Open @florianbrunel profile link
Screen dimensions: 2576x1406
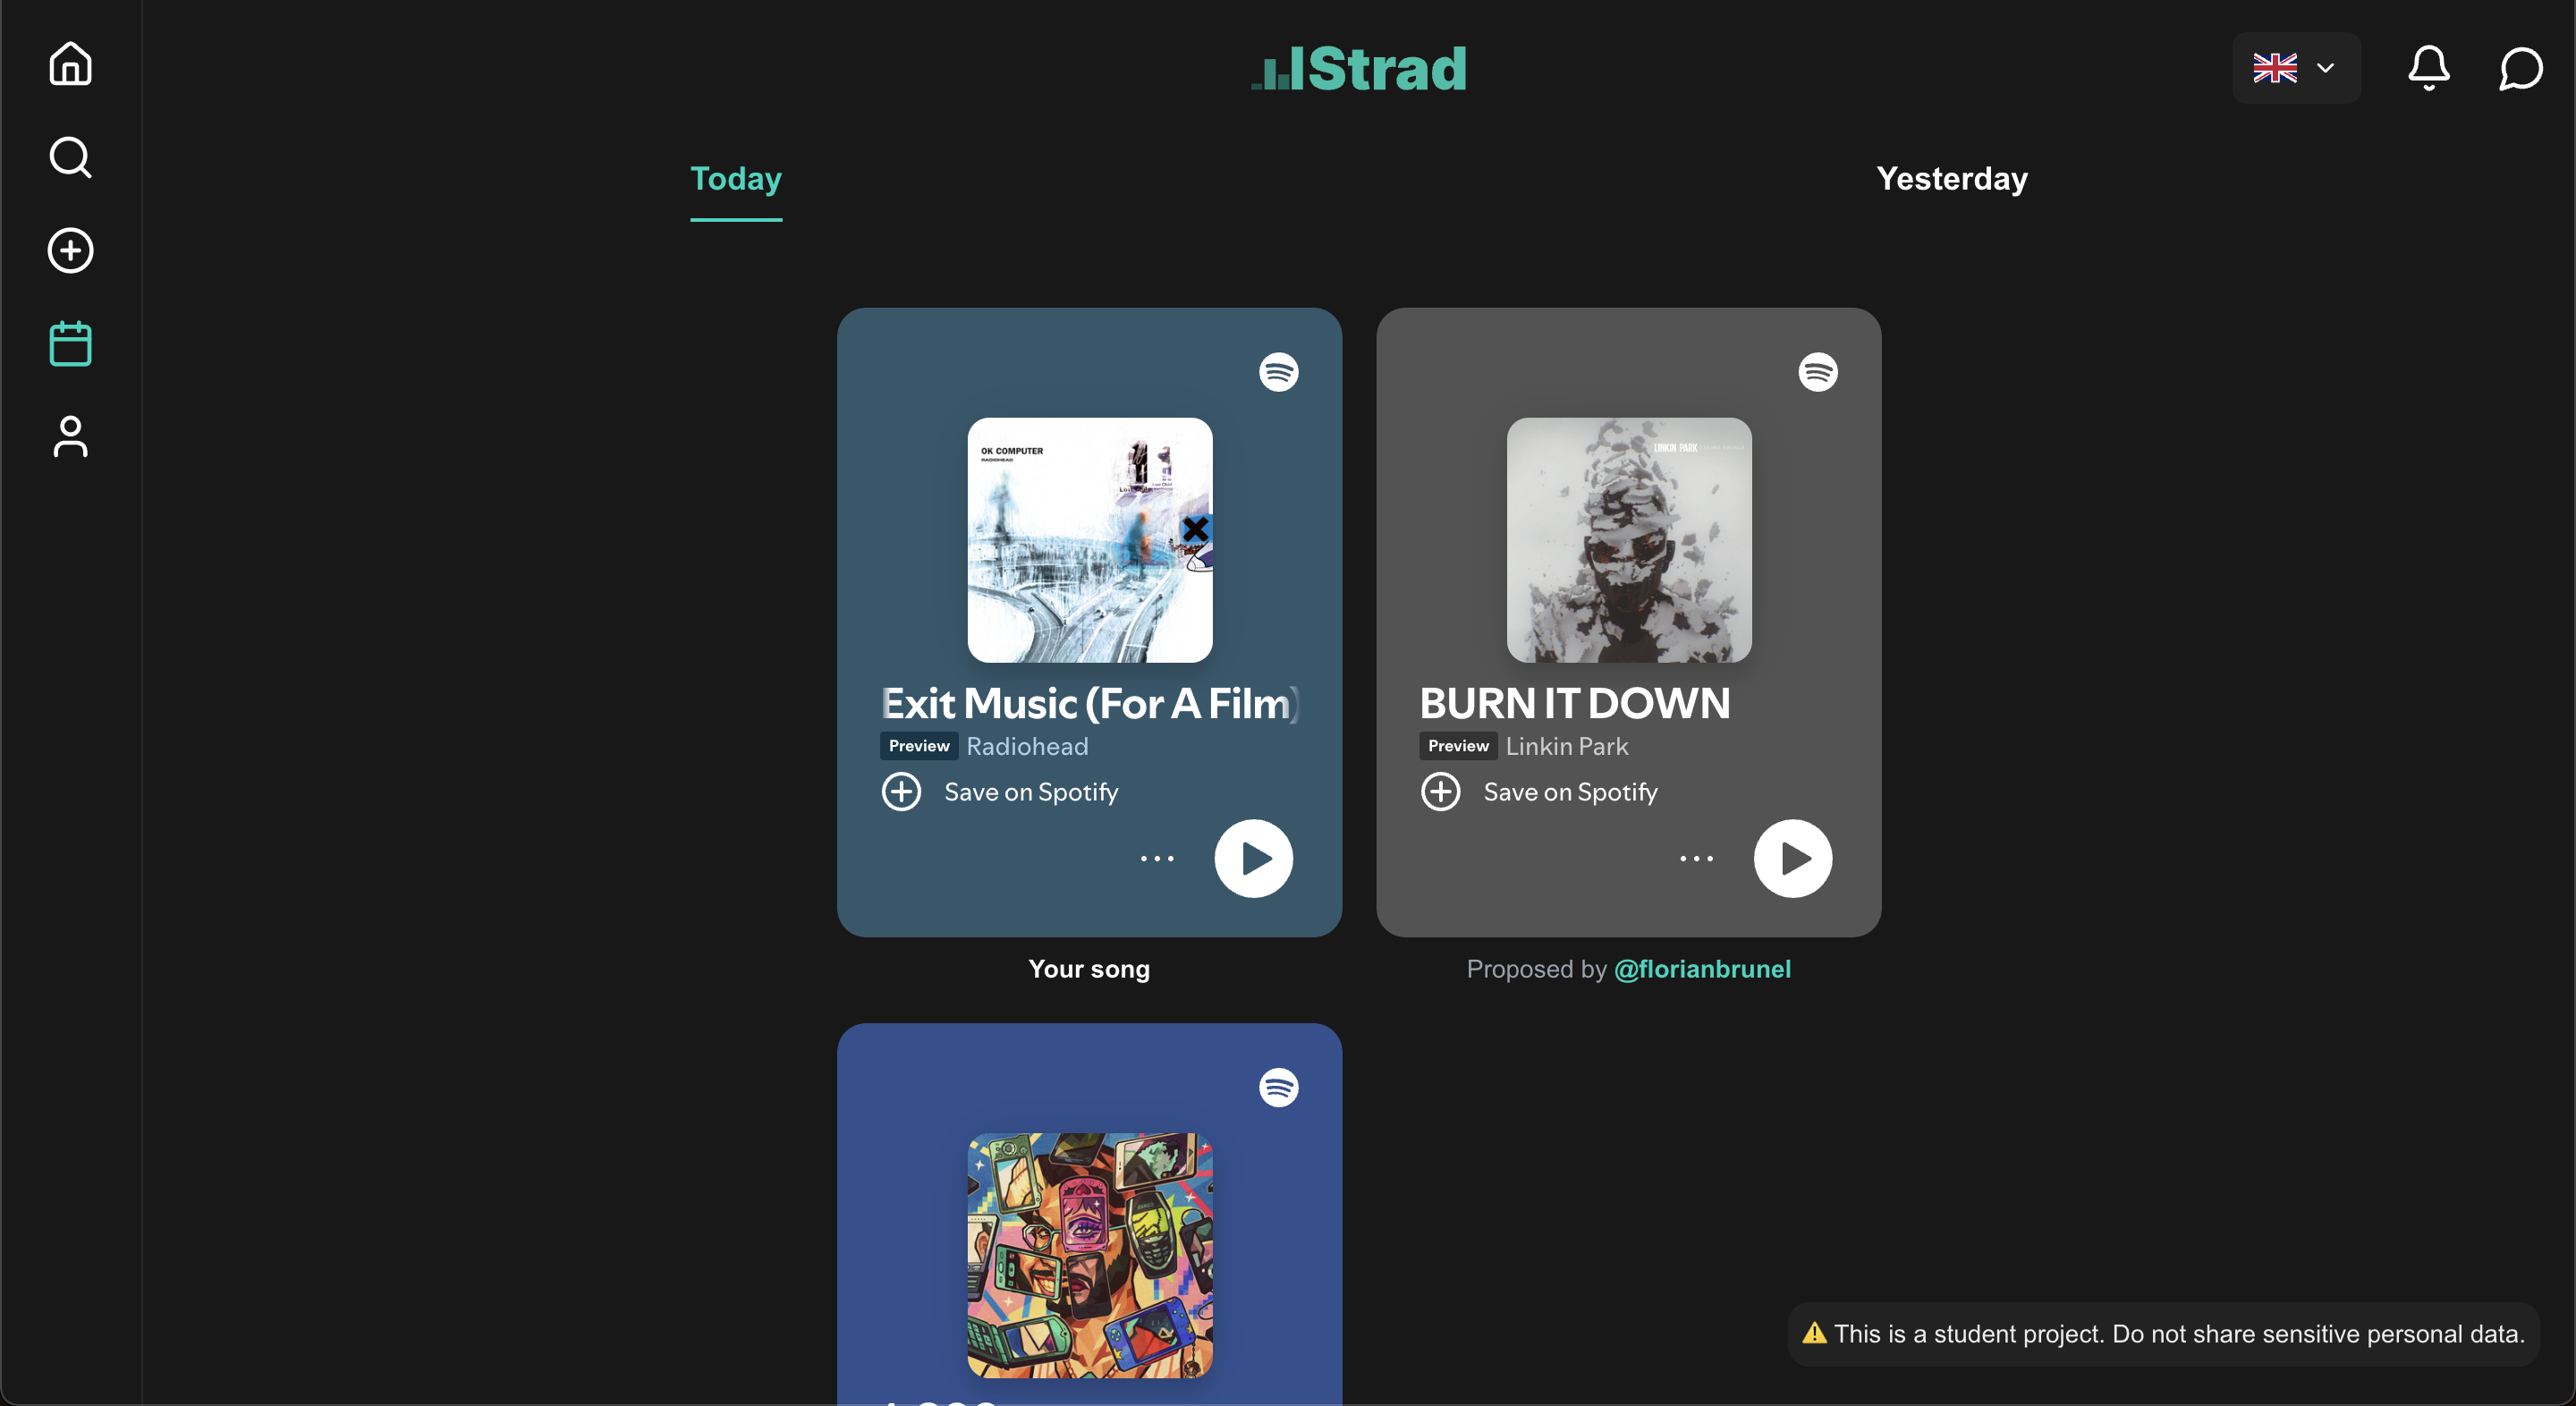point(1702,969)
